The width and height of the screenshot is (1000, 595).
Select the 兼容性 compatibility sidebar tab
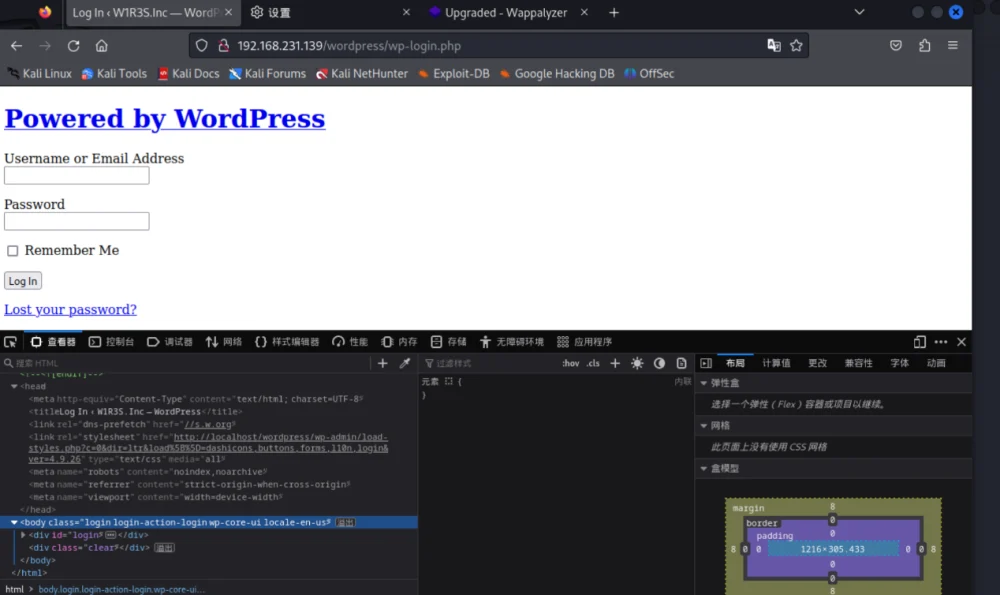(x=858, y=363)
